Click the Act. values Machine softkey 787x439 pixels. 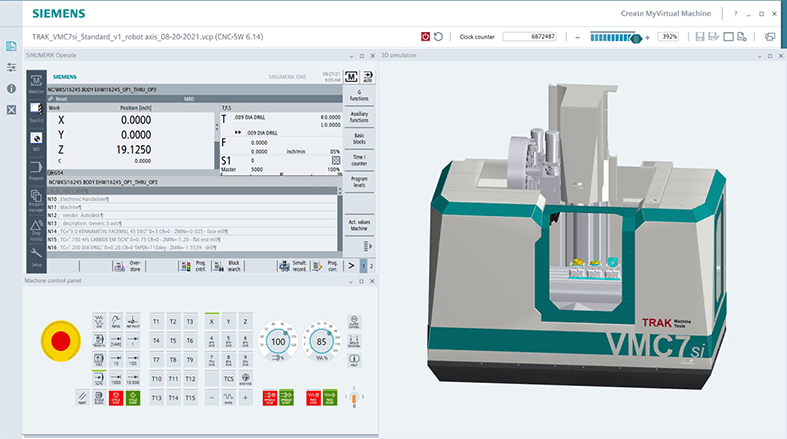359,225
